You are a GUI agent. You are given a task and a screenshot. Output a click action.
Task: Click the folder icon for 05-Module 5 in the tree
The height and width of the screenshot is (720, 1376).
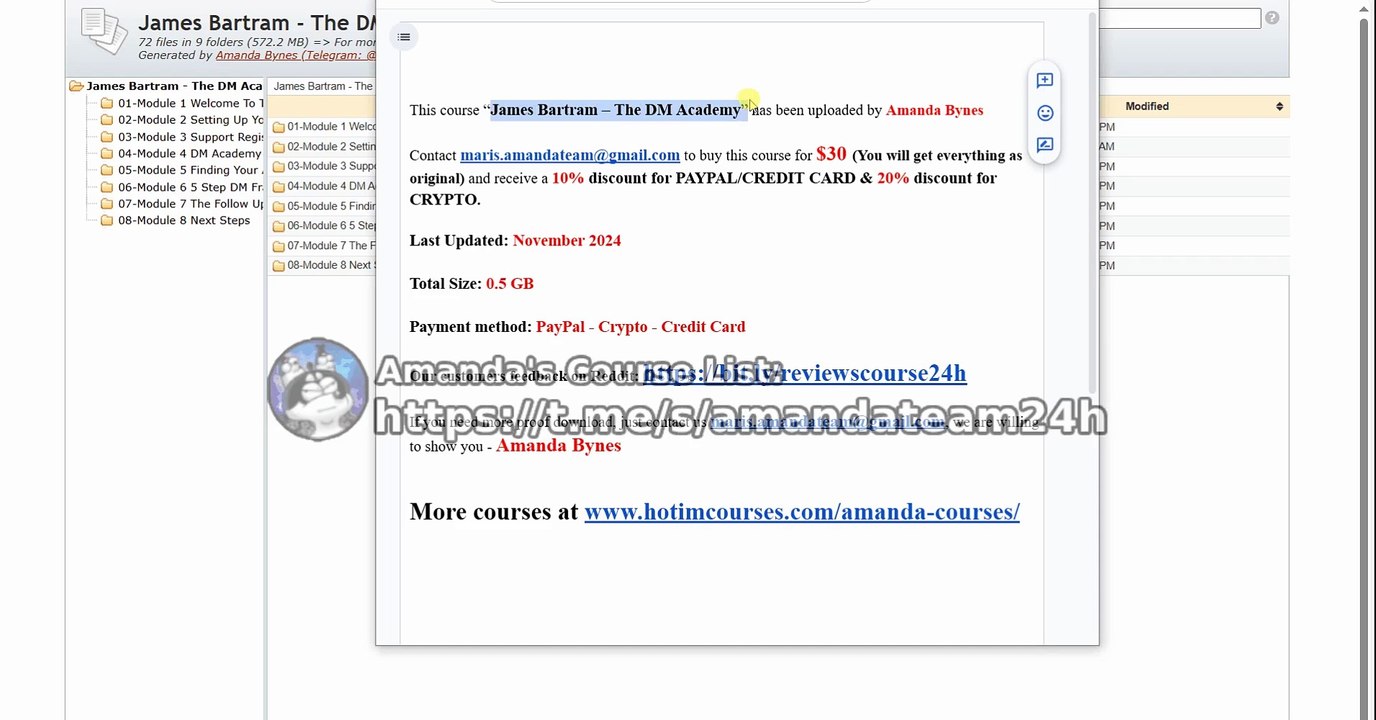(107, 170)
